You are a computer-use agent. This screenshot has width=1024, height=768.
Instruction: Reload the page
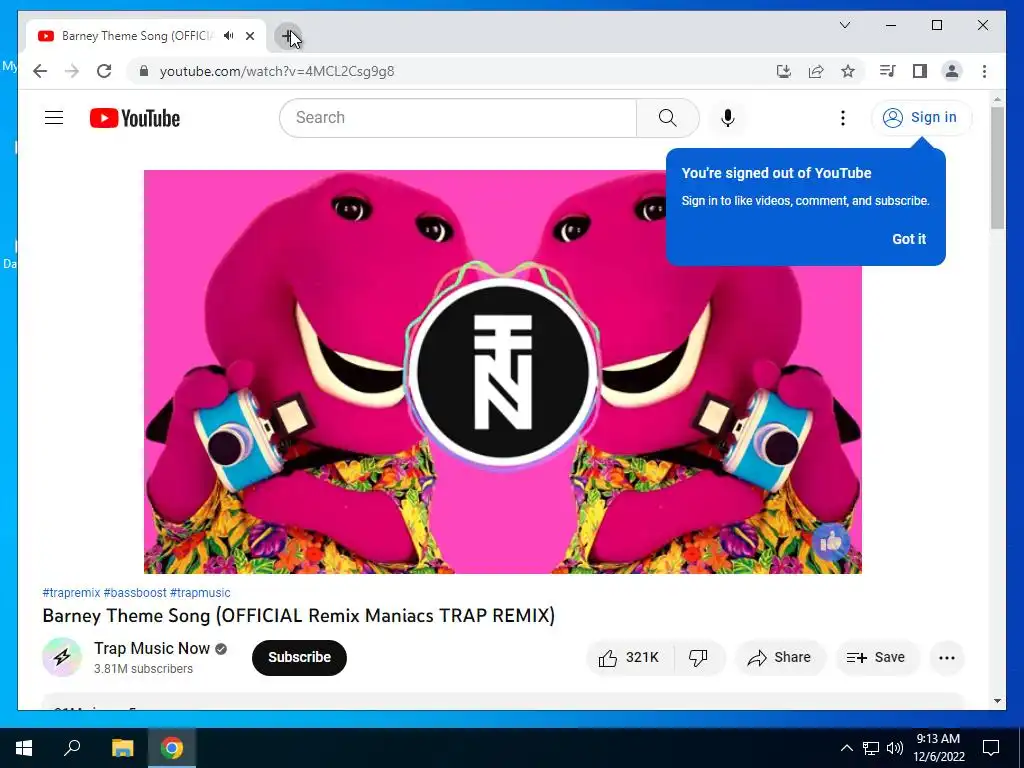click(x=104, y=71)
